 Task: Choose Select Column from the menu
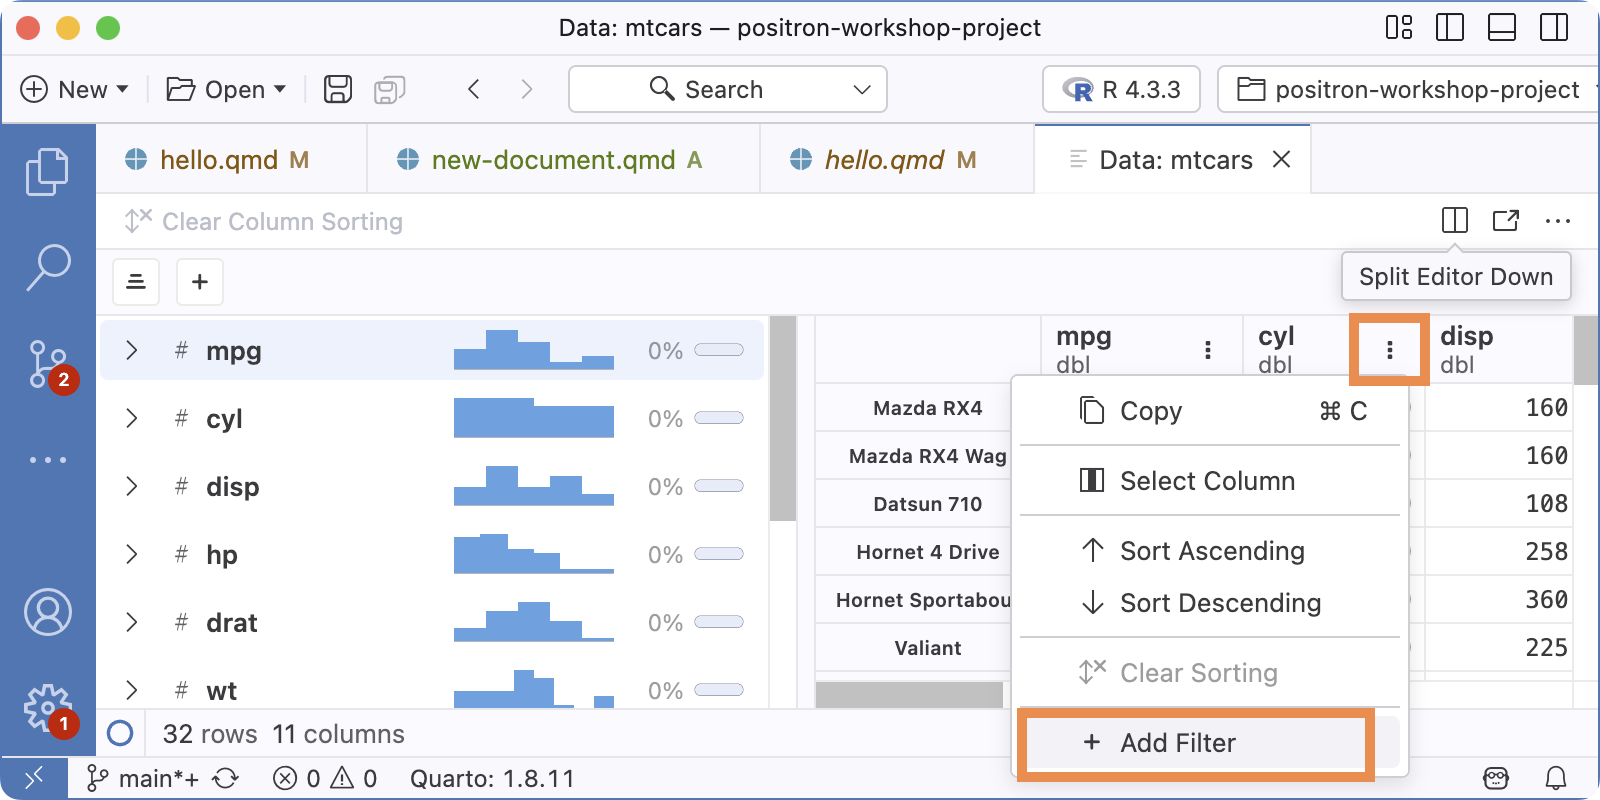(1210, 481)
